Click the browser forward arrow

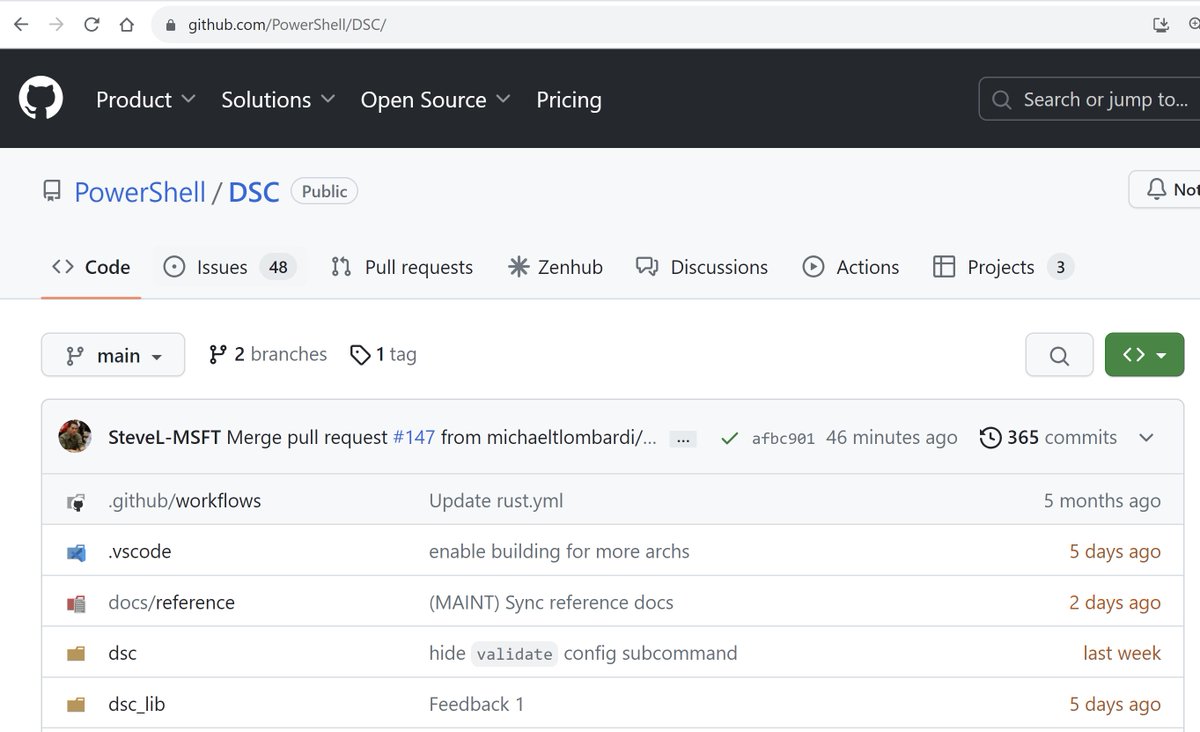point(56,24)
